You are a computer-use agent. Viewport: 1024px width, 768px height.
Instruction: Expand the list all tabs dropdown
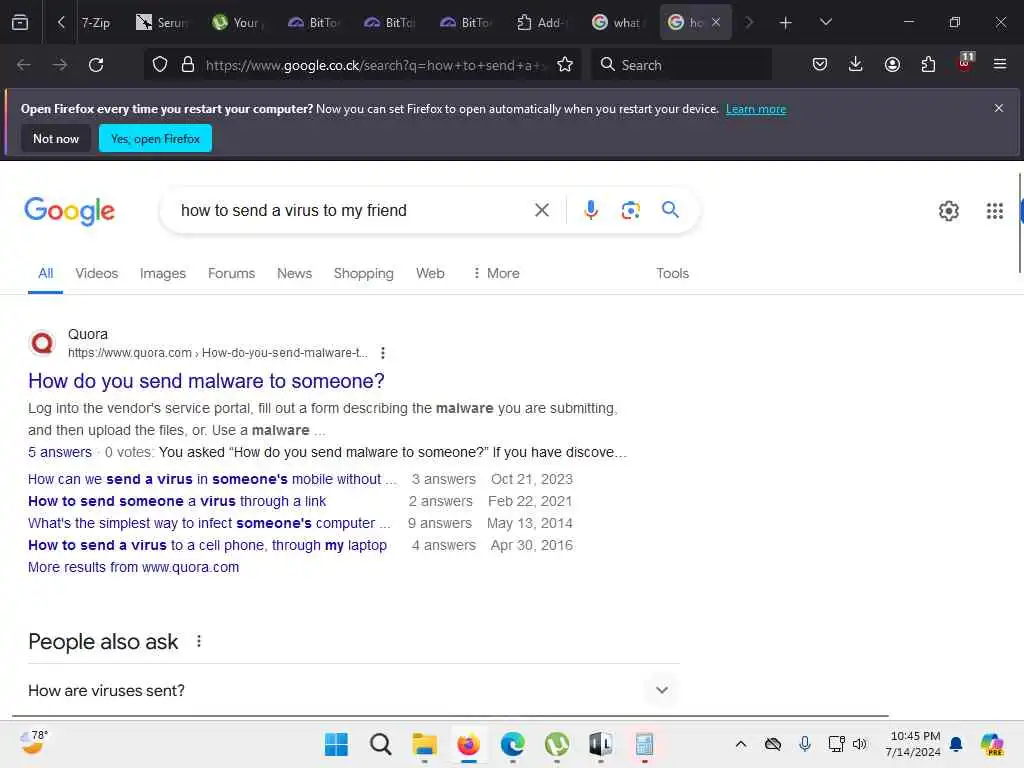825,23
